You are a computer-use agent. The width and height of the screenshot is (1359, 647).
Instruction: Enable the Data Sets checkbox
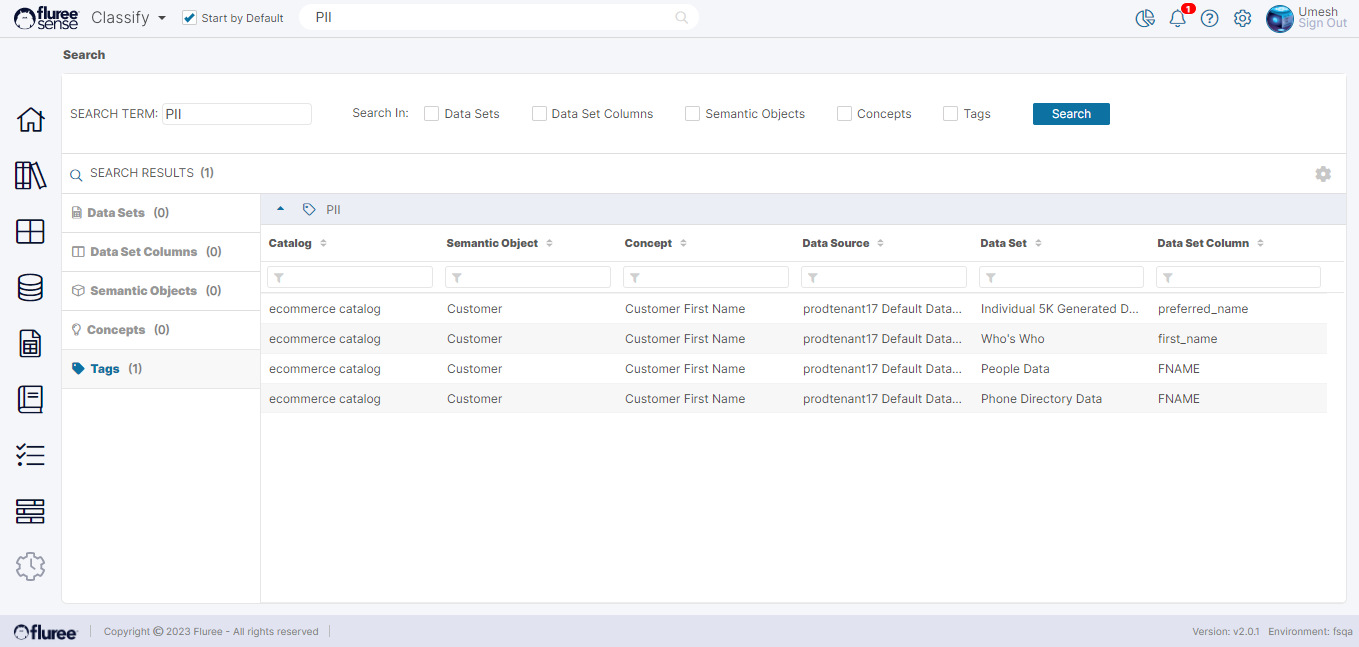coord(432,114)
